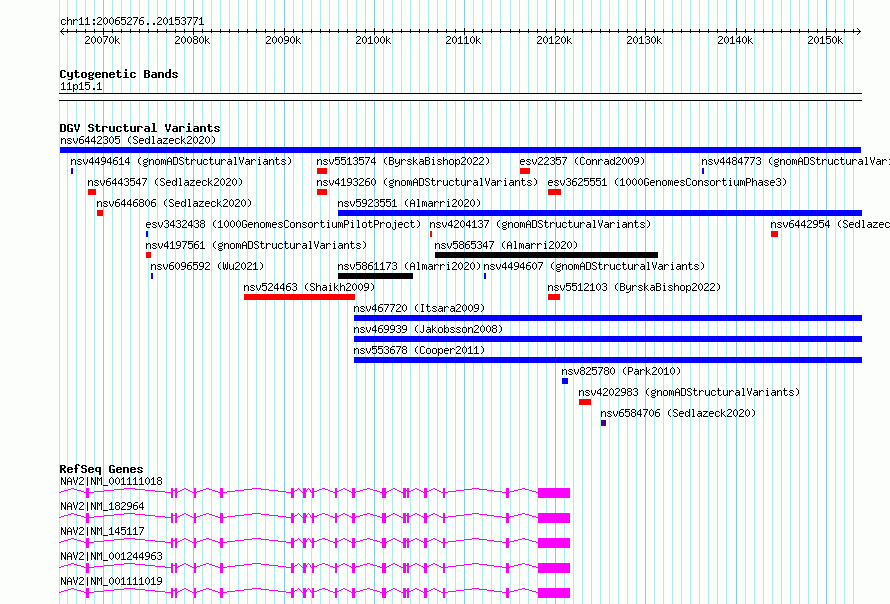
Task: Open nsv524463 (Shaikh2009) label
Action: click(x=309, y=287)
